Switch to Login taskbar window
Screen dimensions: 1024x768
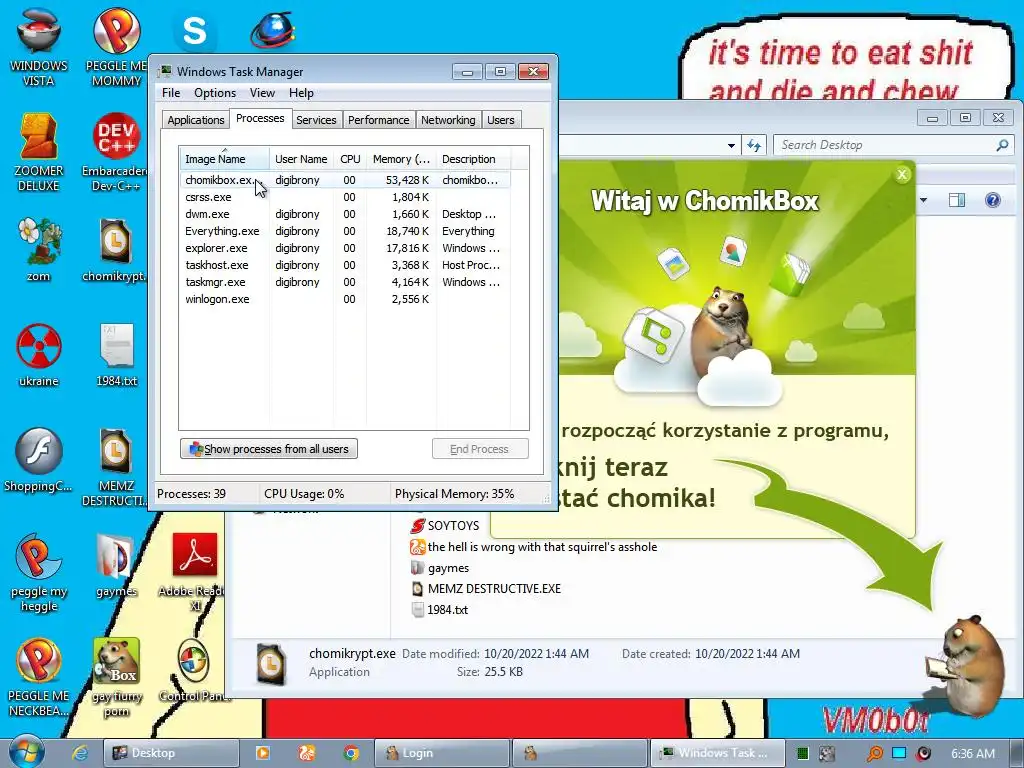point(443,753)
